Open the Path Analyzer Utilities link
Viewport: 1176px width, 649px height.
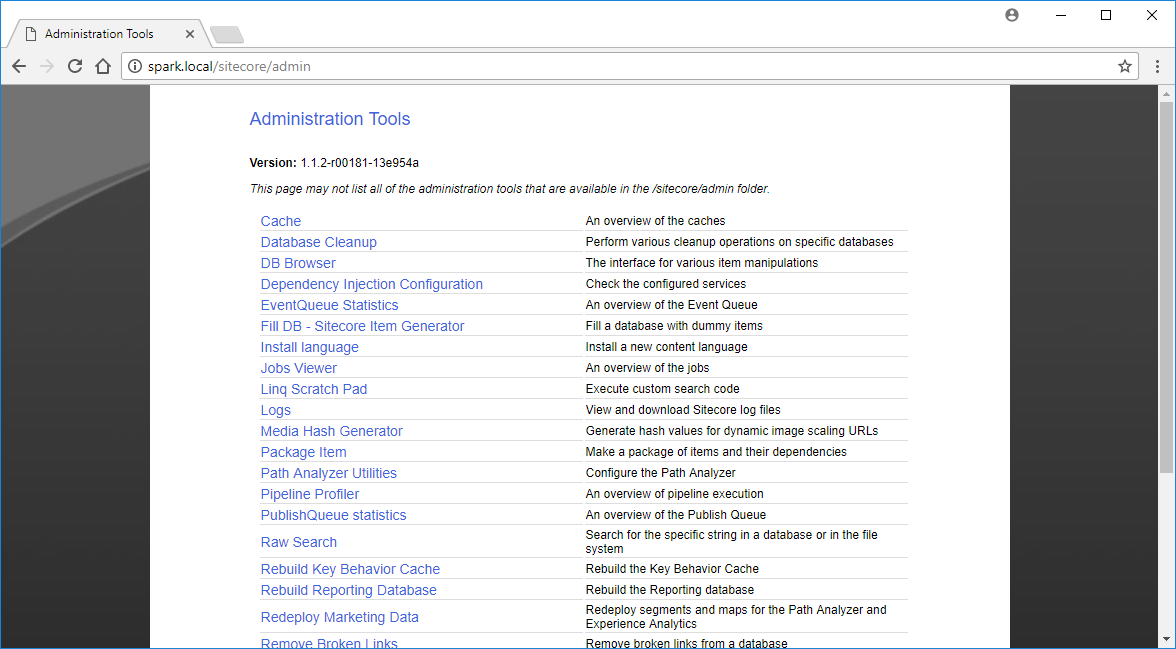click(328, 473)
